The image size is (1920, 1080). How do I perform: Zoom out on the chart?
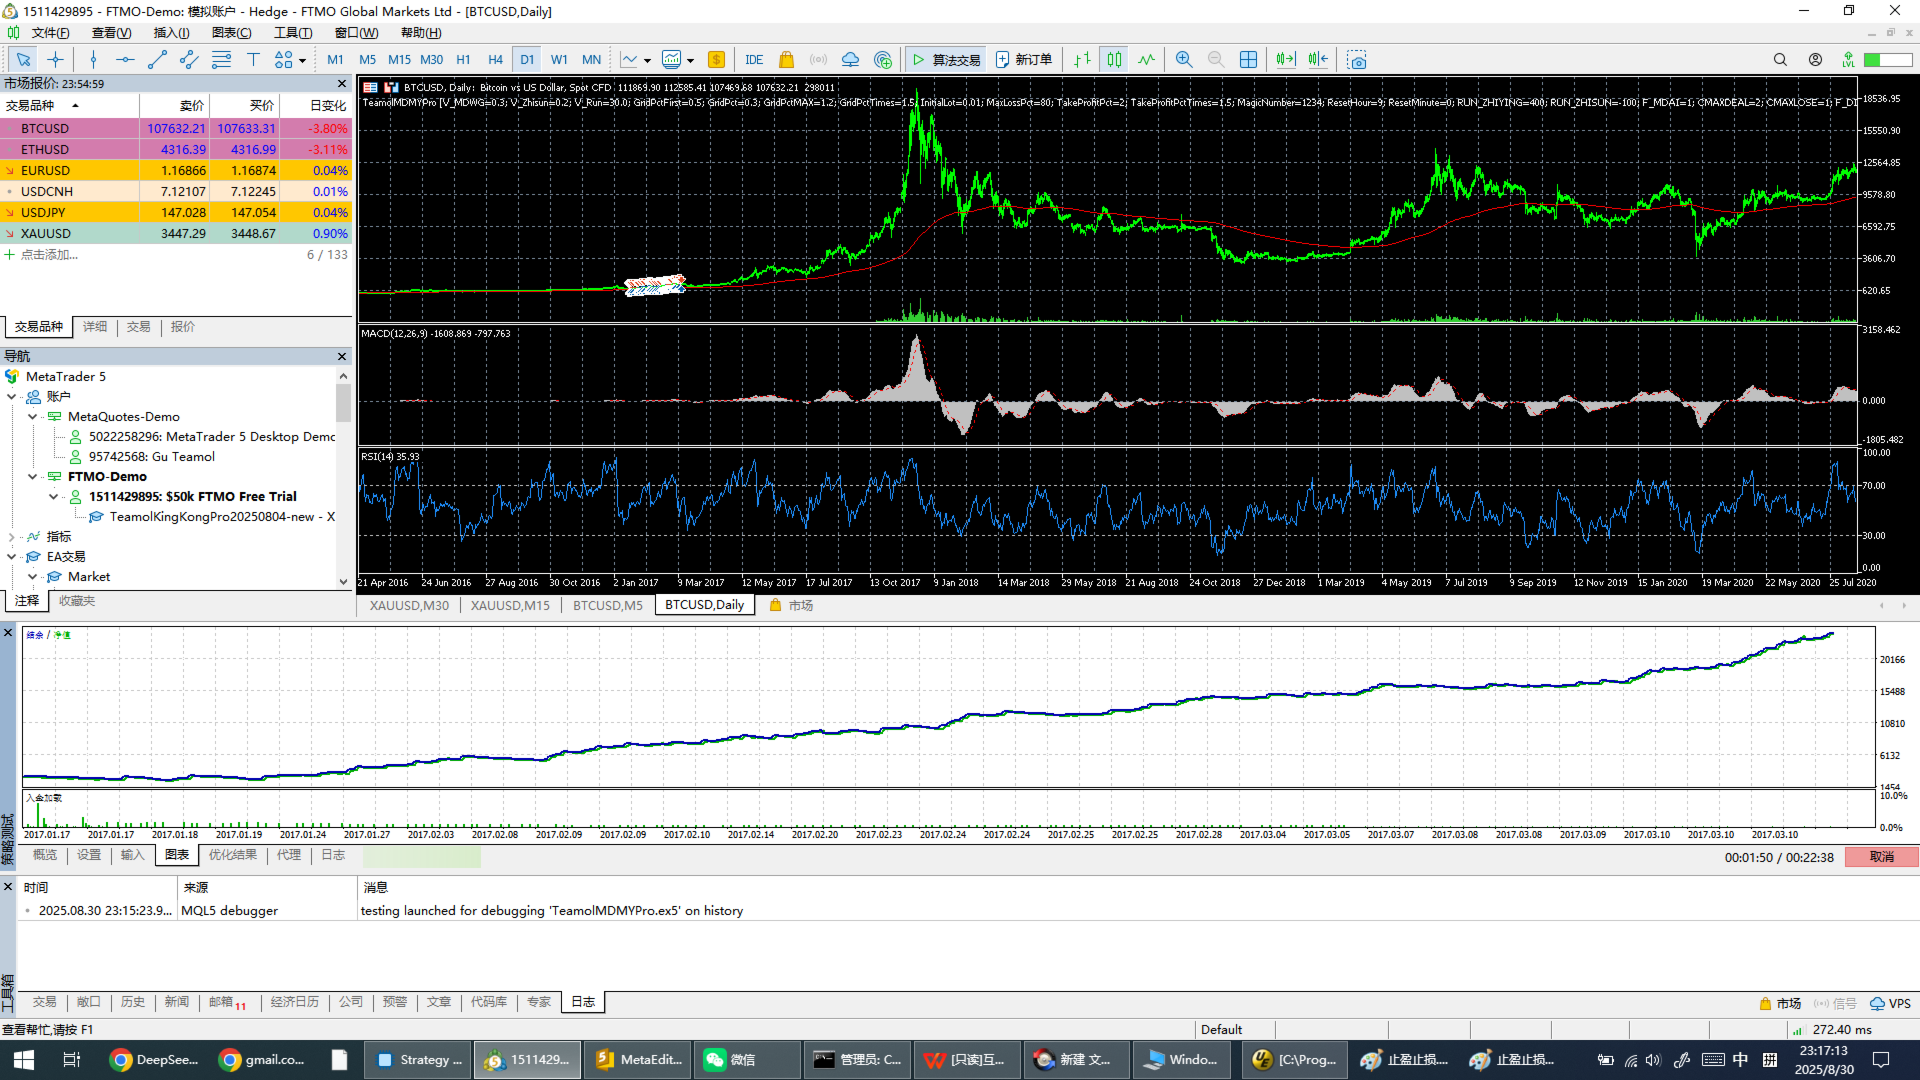1216,60
